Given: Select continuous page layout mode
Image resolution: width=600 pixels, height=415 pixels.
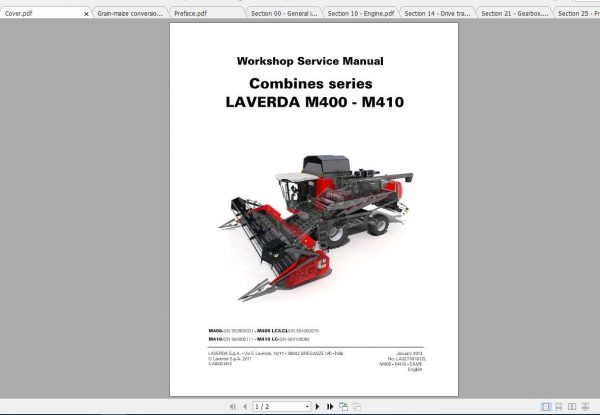Looking at the screenshot, I should tap(559, 407).
